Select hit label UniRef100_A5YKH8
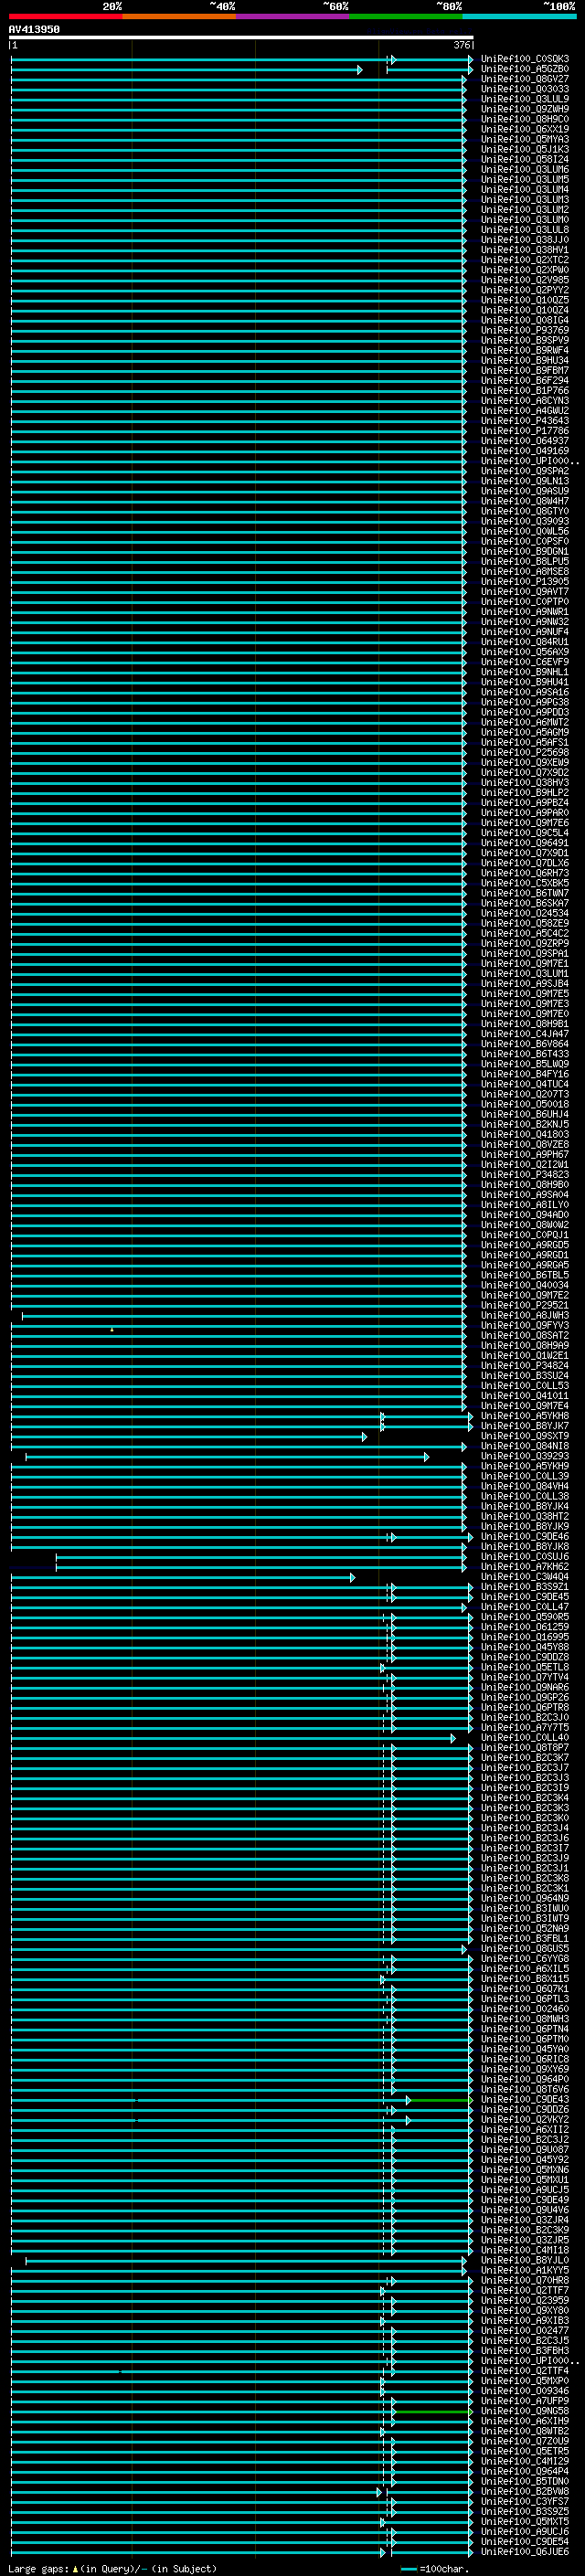Screen dimensions: 585x2576 [x=525, y=1416]
